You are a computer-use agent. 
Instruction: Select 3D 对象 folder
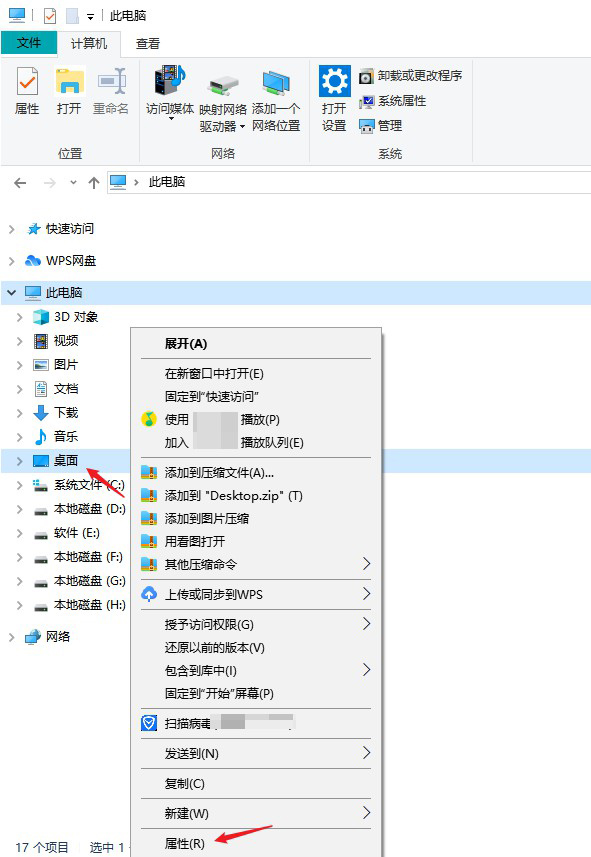tap(66, 317)
